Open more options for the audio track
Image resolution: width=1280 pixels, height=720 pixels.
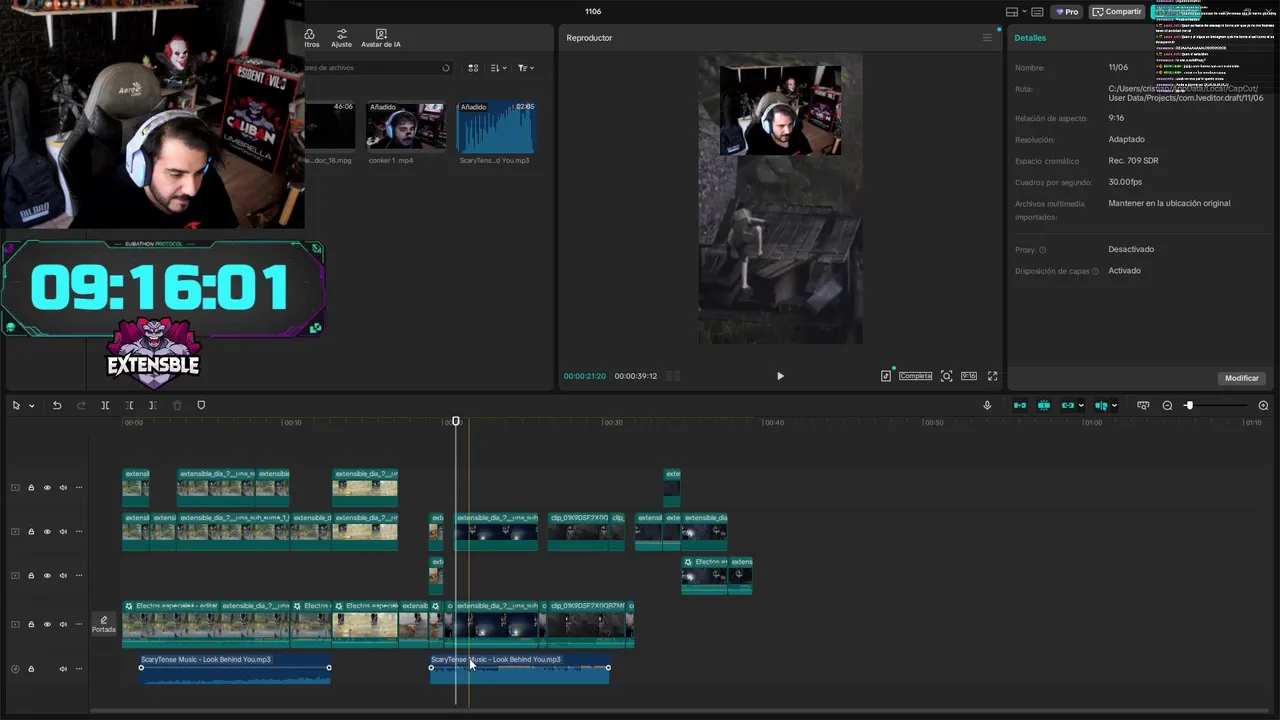(x=79, y=669)
